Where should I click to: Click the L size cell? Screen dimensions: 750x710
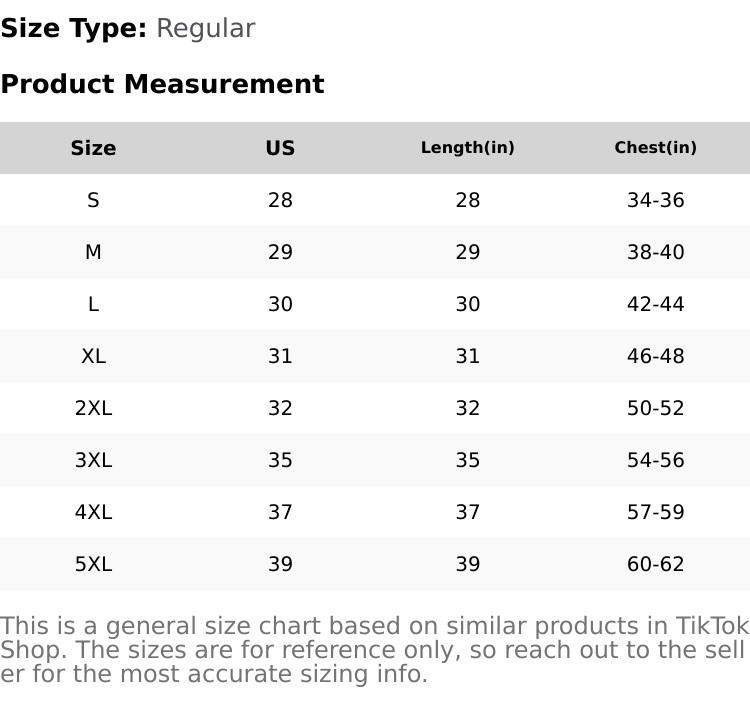click(x=93, y=304)
